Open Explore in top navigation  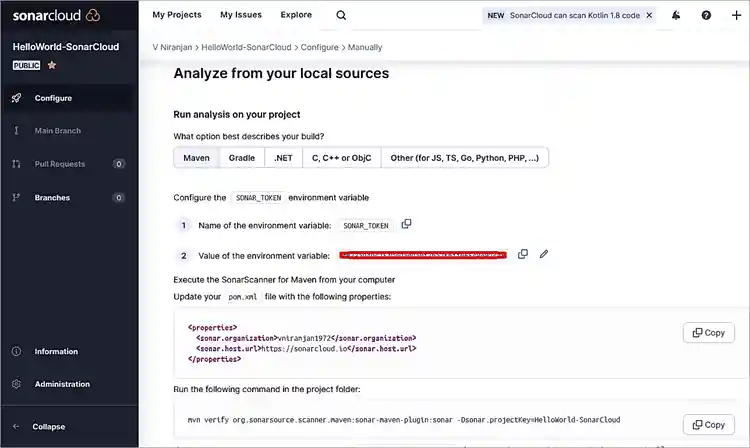[x=296, y=15]
